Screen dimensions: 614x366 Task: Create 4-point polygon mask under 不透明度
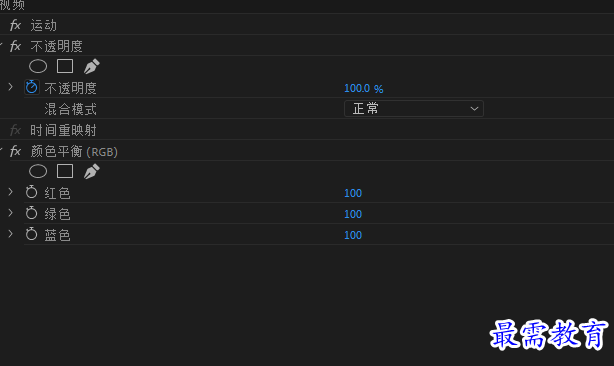(x=65, y=66)
